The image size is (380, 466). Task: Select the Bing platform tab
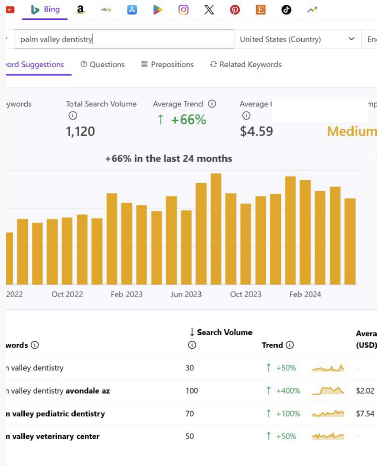[45, 10]
